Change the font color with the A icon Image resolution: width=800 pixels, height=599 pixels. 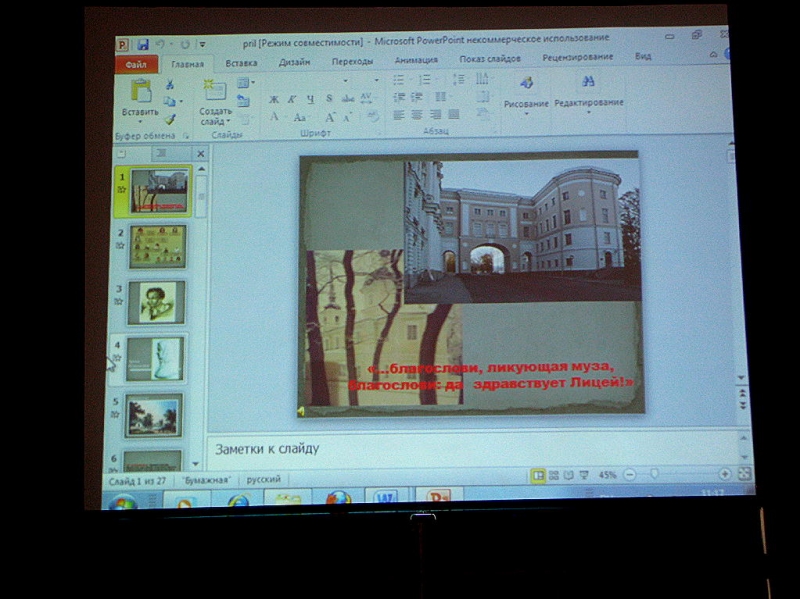coord(274,117)
